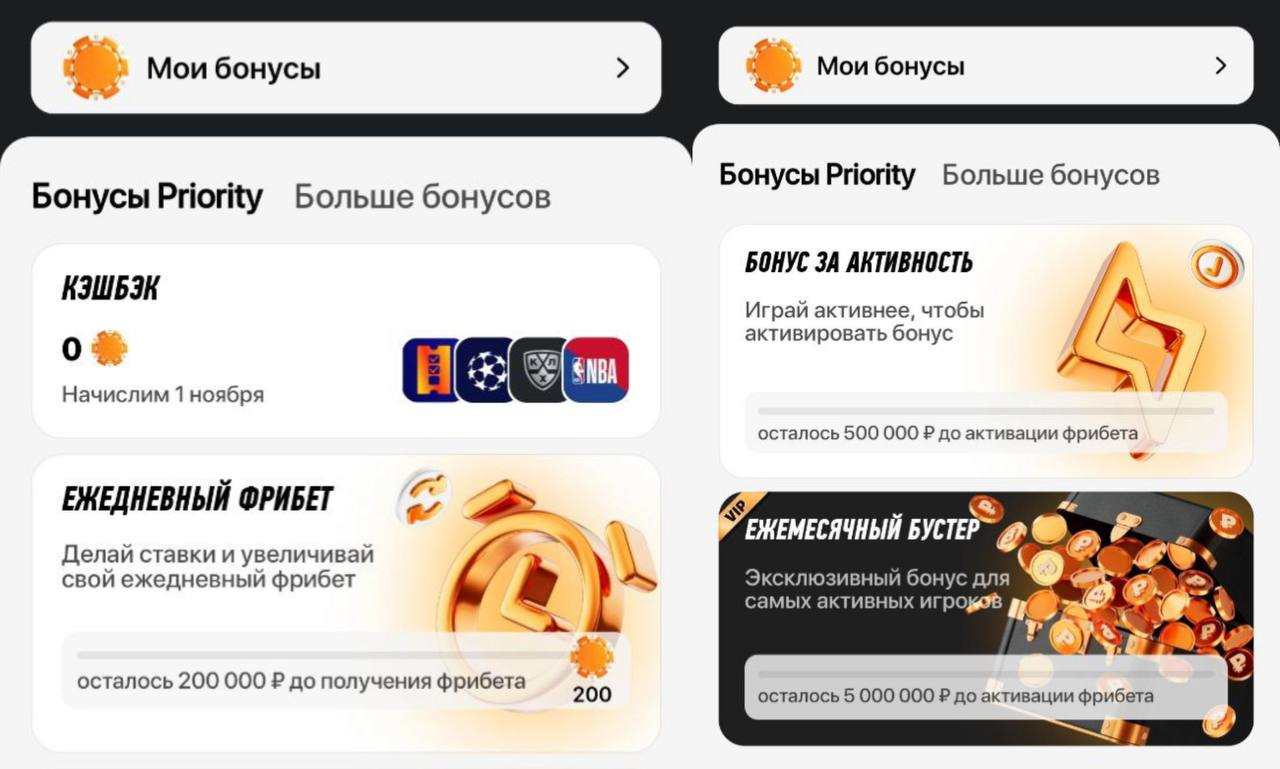This screenshot has height=769, width=1280.
Task: Select the KHL hockey league icon
Action: click(x=541, y=370)
